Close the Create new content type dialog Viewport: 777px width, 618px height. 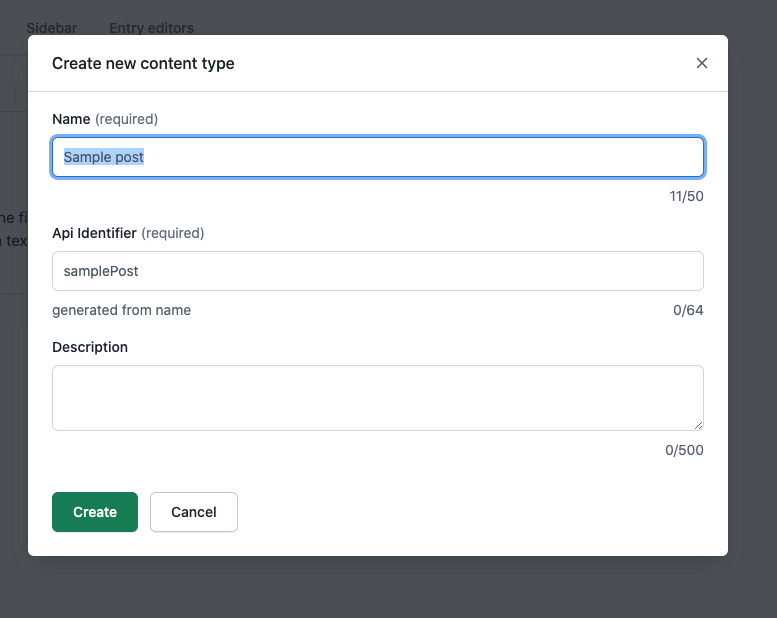pos(701,63)
